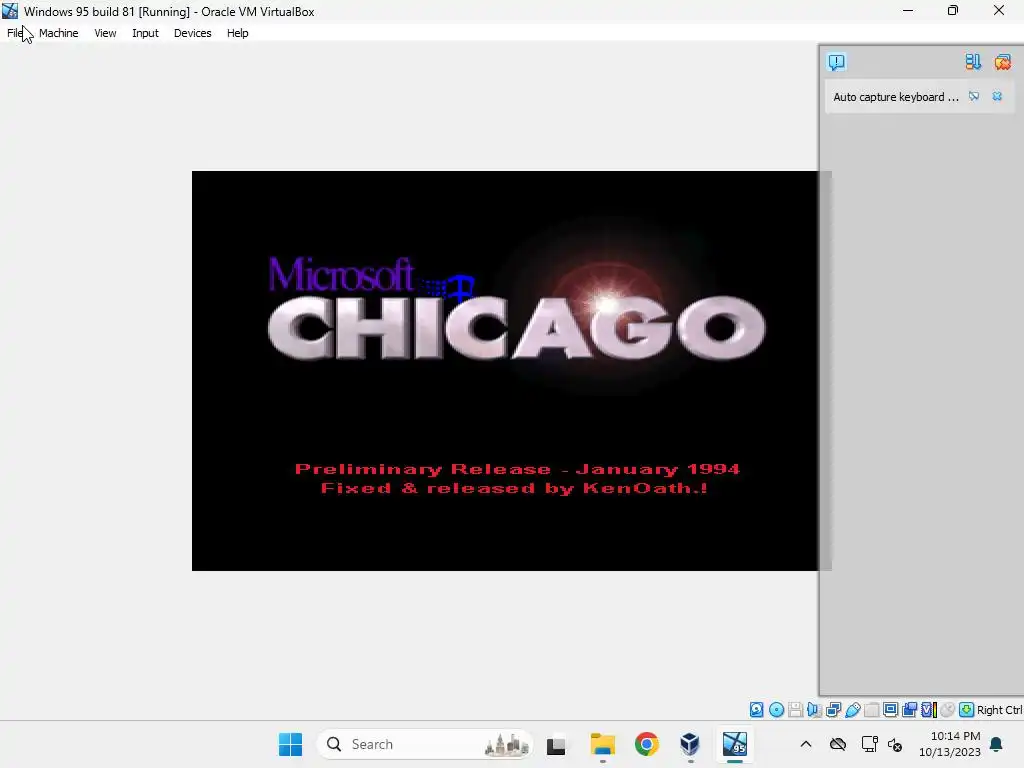Screen dimensions: 1024x768
Task: Click the VirtualBox window title bar icon
Action: pyautogui.click(x=10, y=11)
